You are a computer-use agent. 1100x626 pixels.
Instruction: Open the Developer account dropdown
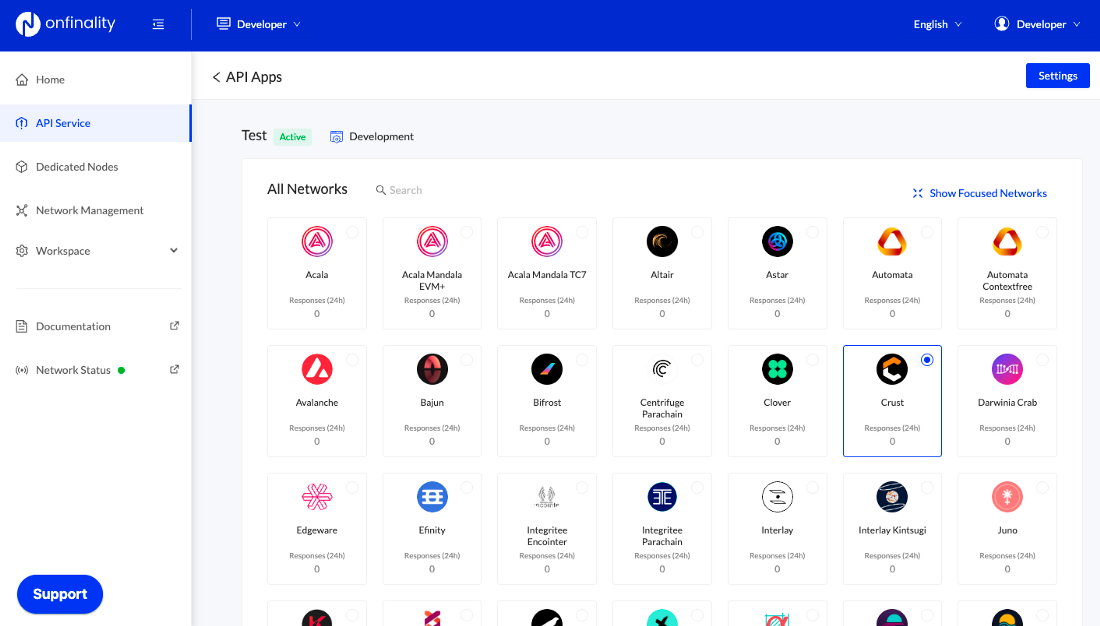(x=1038, y=24)
